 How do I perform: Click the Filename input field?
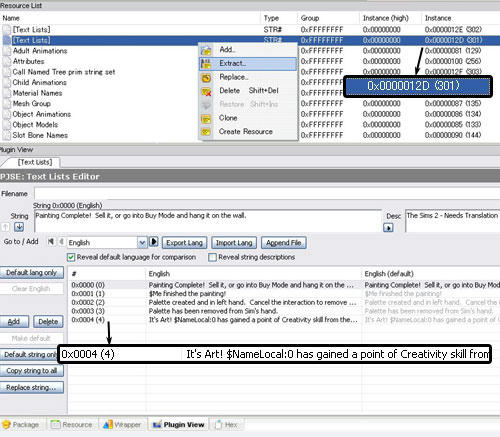pos(267,194)
